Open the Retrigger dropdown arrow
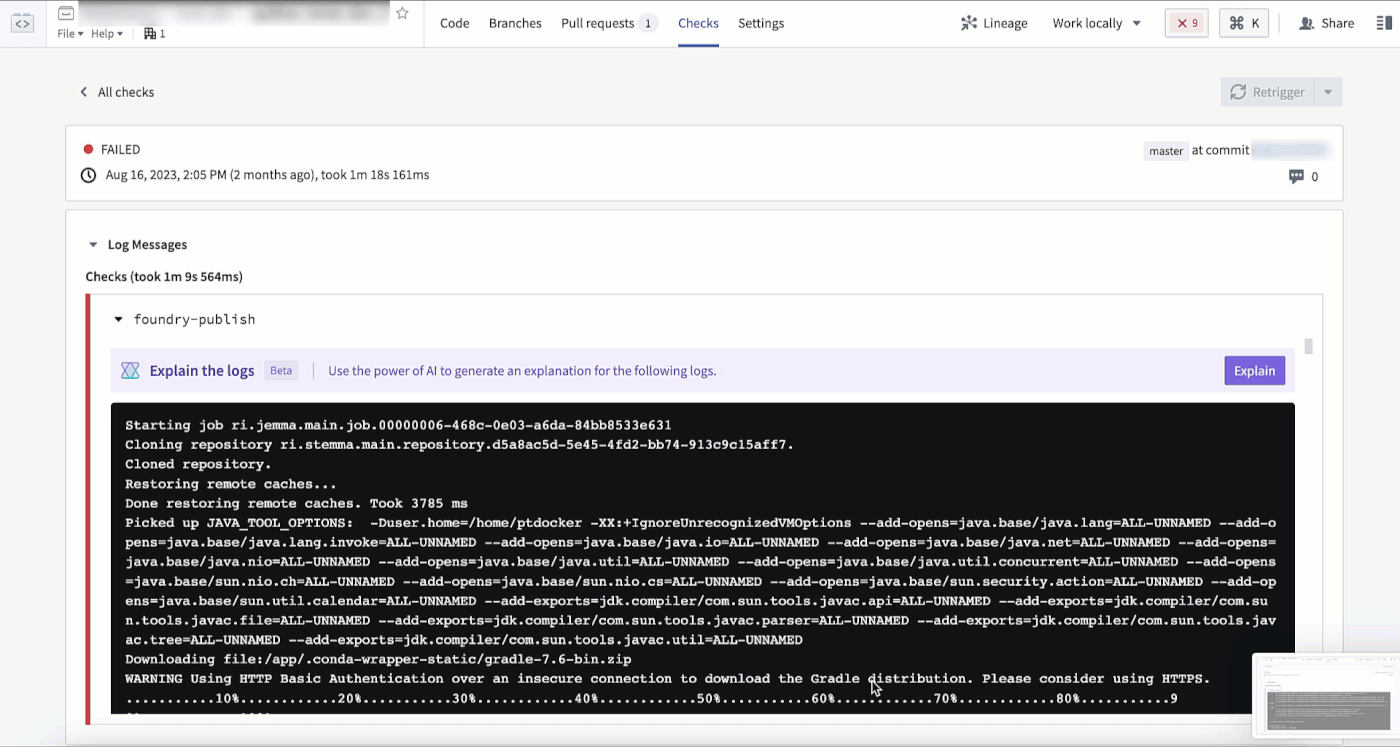 pyautogui.click(x=1328, y=92)
